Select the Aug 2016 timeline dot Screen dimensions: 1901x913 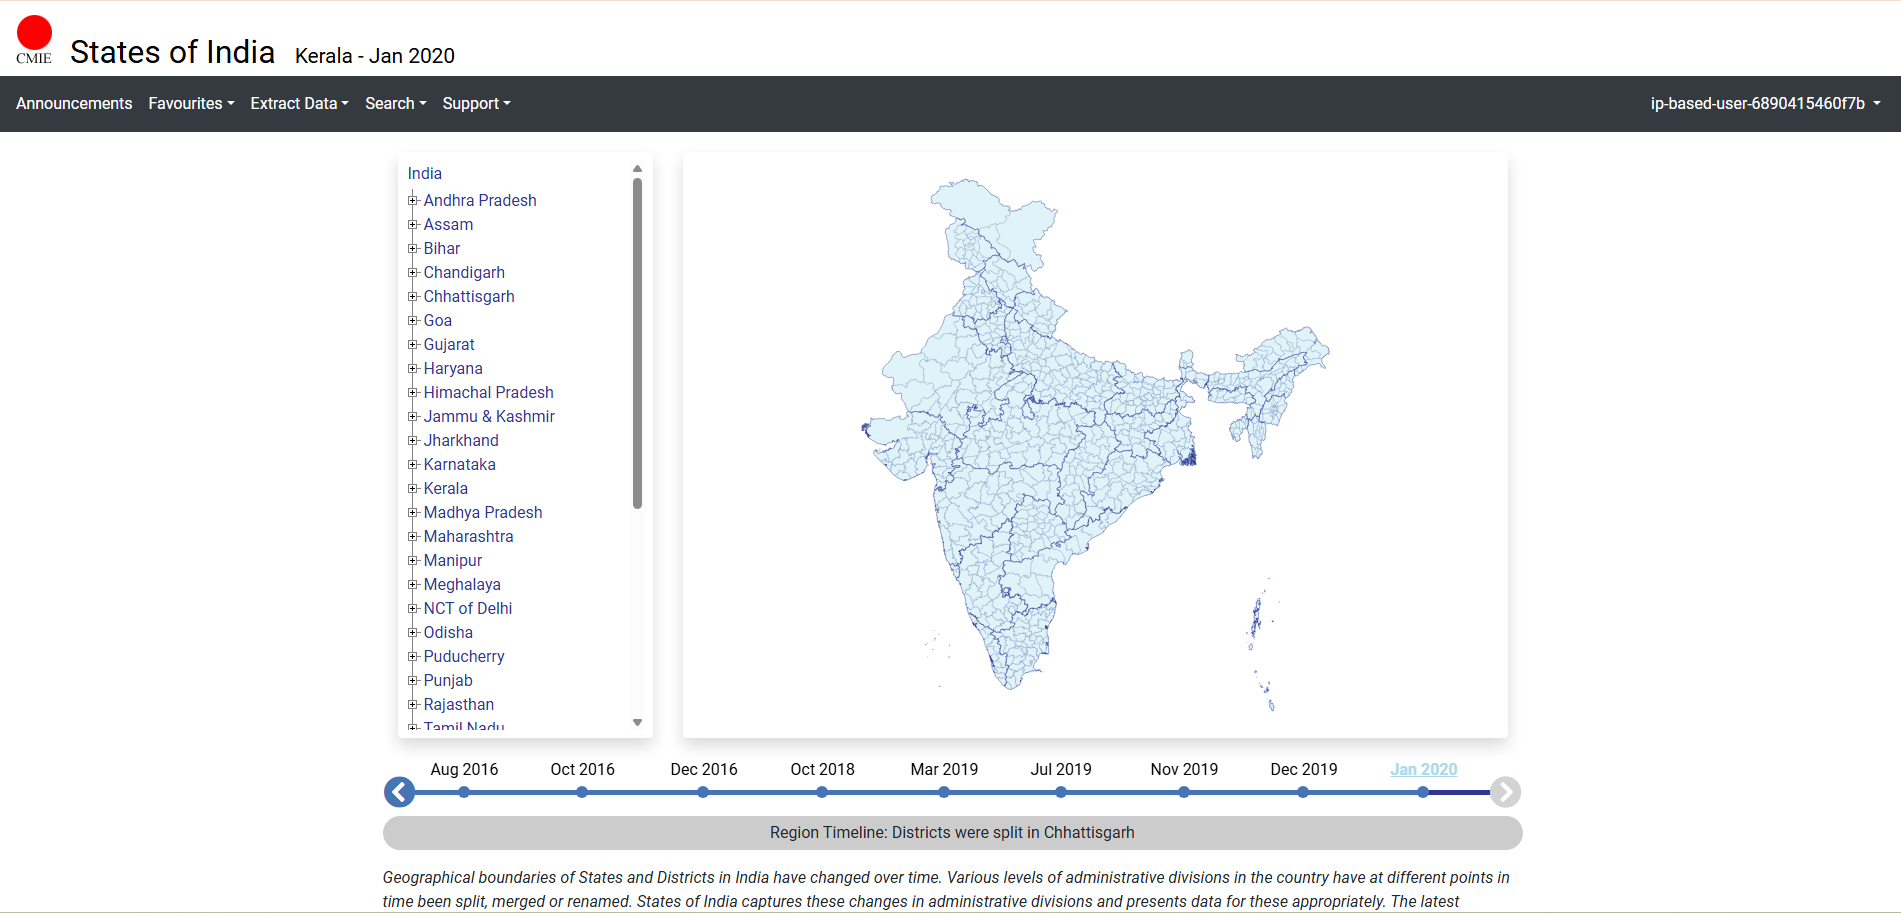point(464,792)
